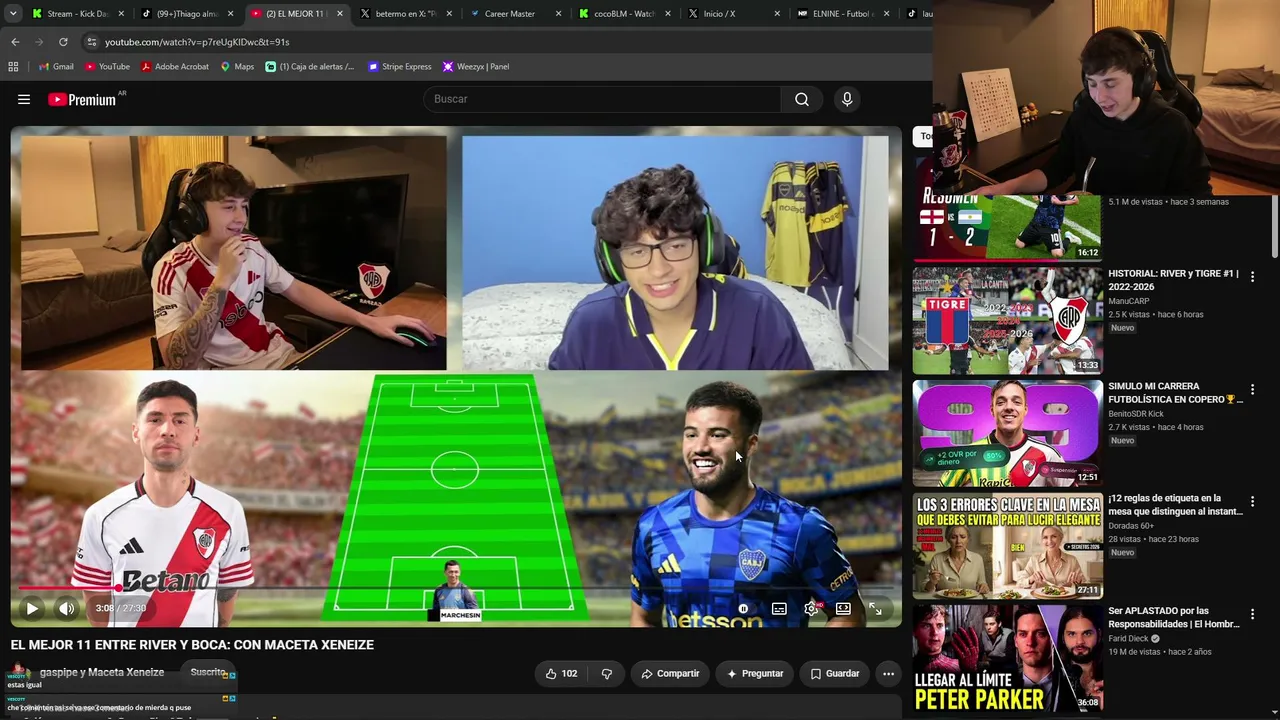
Task: Open the YouTube bookmark
Action: click(107, 67)
